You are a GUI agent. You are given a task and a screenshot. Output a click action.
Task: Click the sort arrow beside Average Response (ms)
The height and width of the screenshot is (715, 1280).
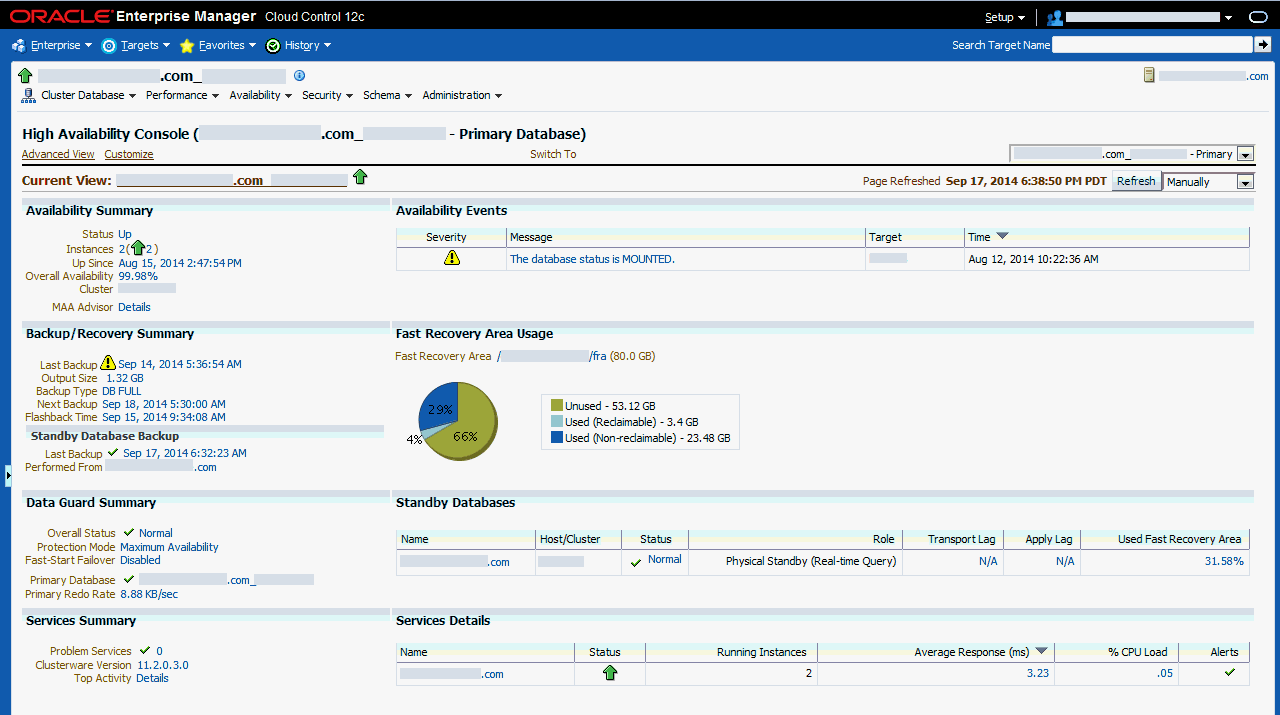[x=1041, y=651]
